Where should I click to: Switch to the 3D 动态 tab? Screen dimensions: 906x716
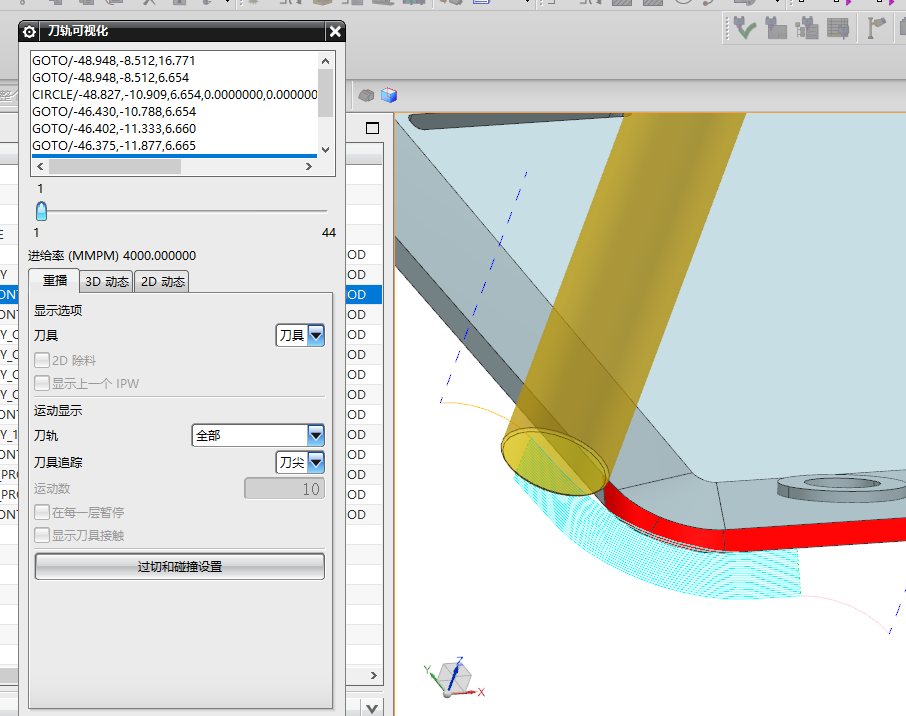[x=106, y=281]
